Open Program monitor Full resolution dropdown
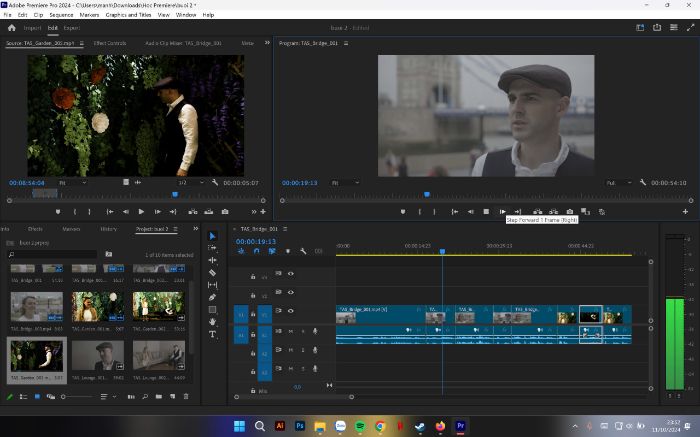The image size is (700, 437). click(618, 183)
